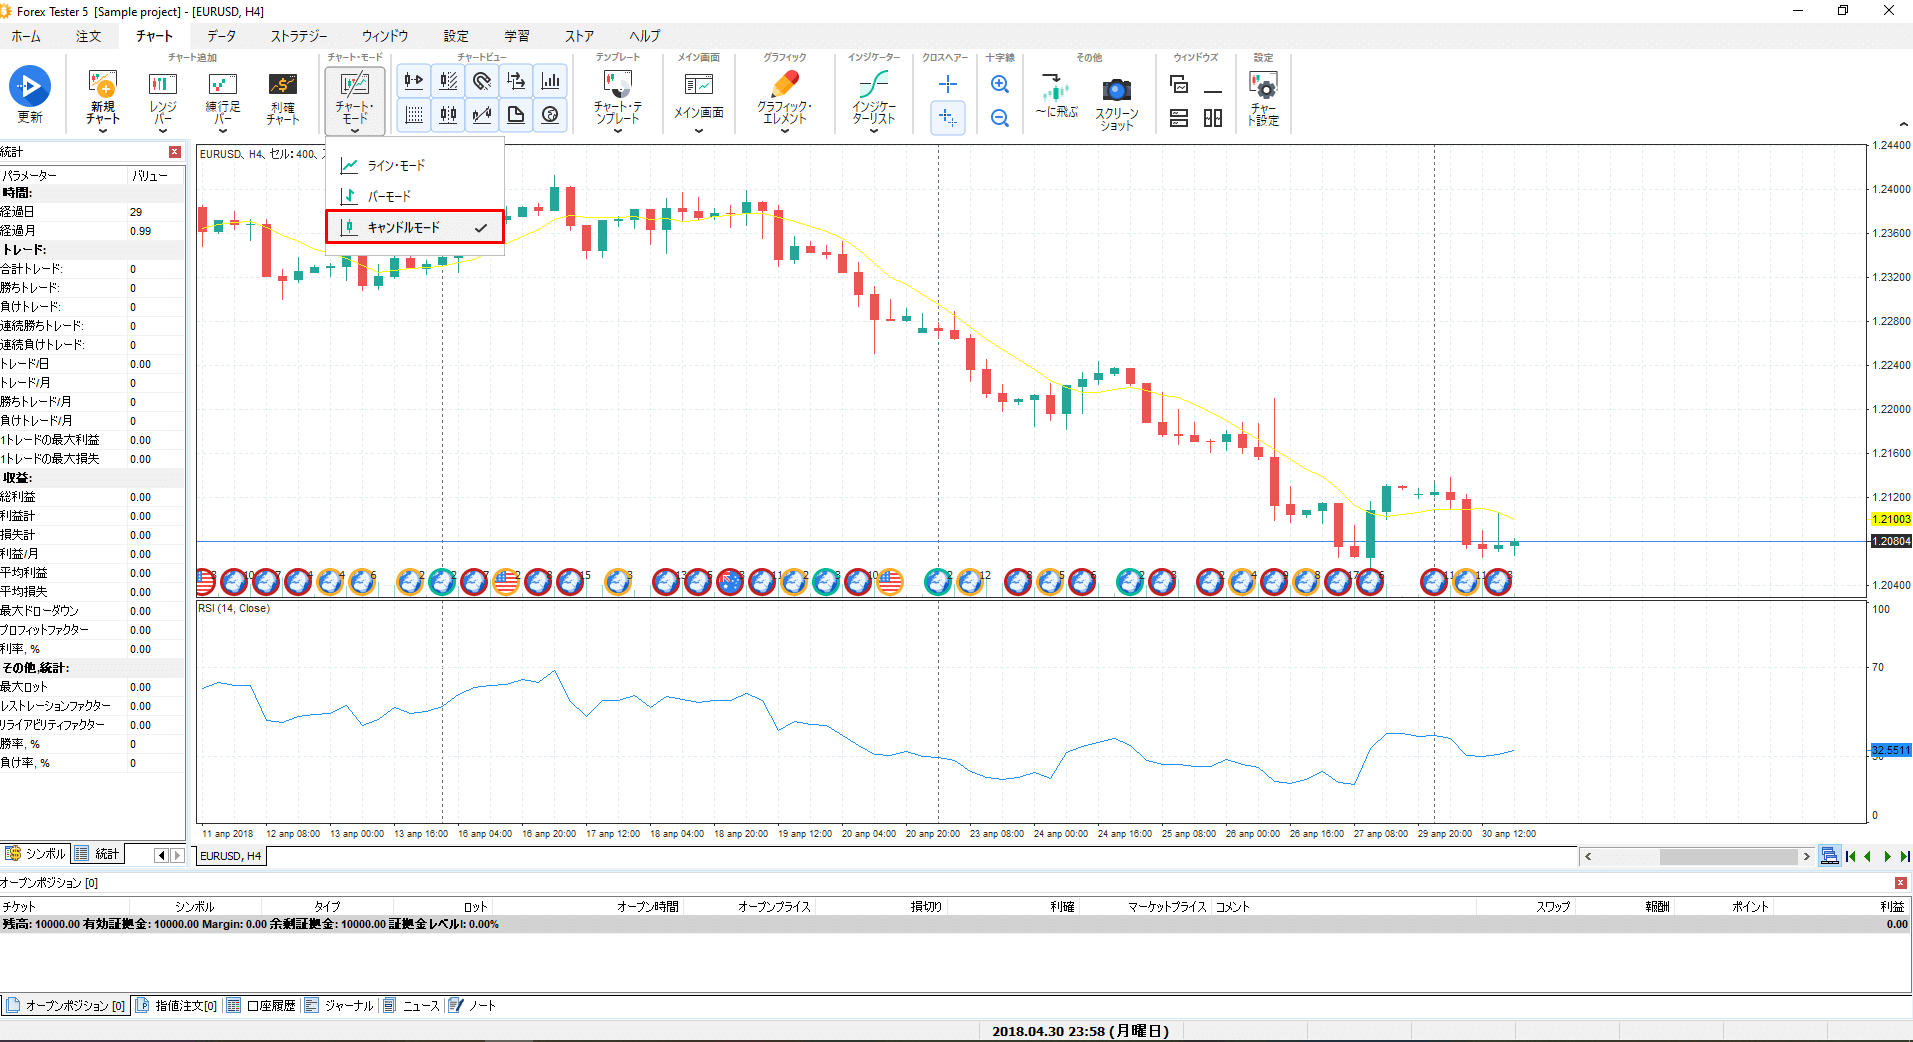
Task: Open the ジャーナル tab
Action: click(340, 1005)
